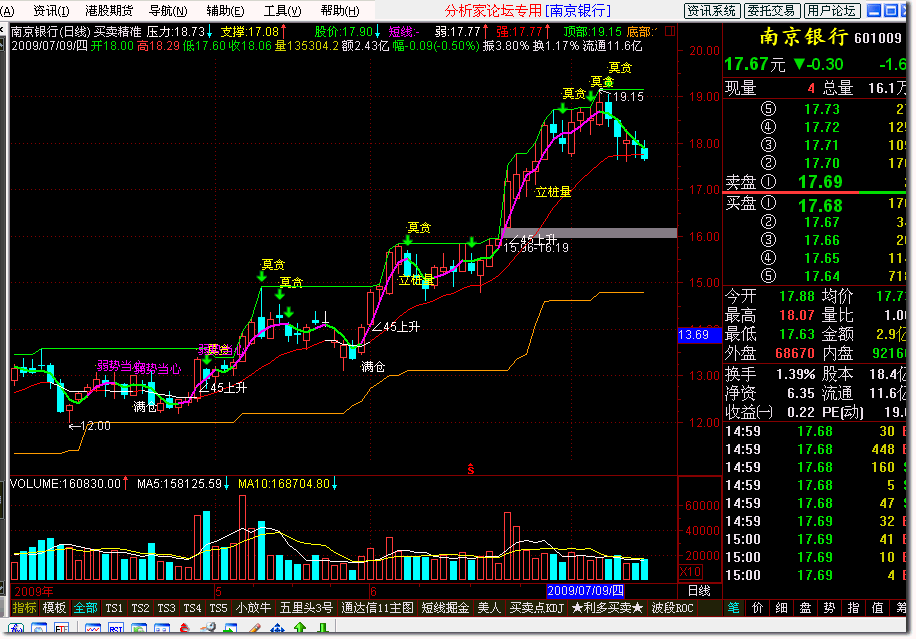Click the green down arrow icon in bottom toolbar
This screenshot has width=916, height=639.
pyautogui.click(x=322, y=629)
